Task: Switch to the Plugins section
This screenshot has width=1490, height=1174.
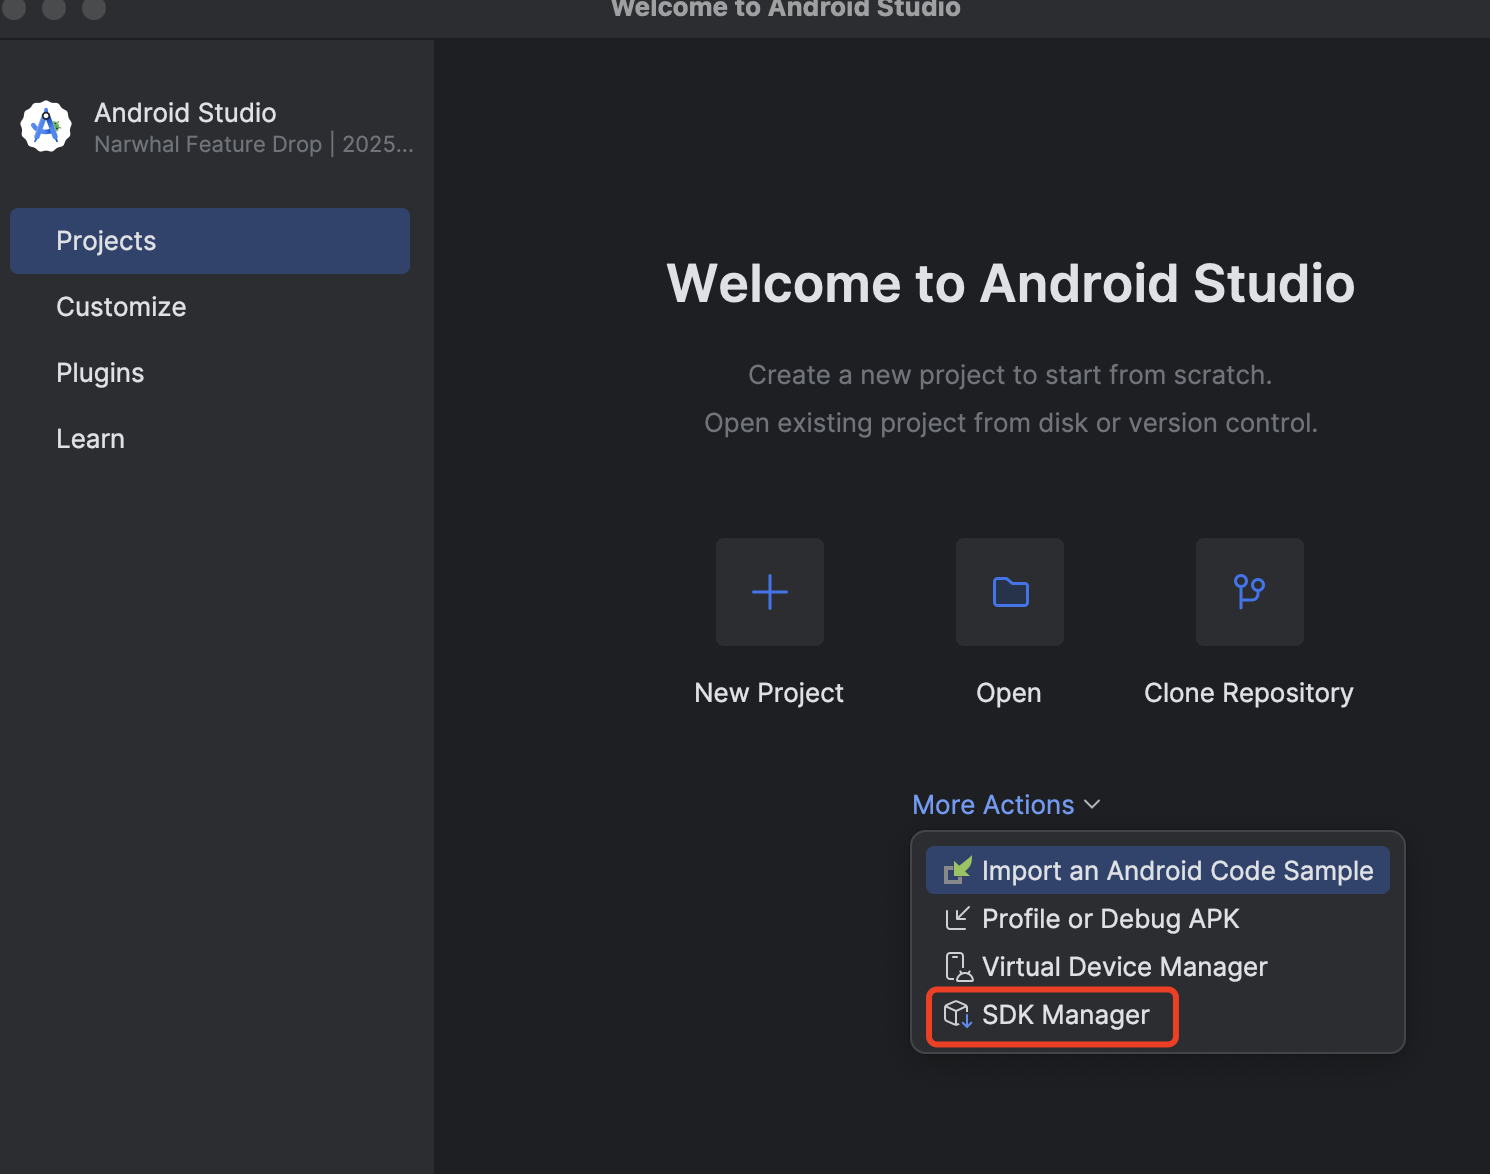Action: (x=210, y=373)
